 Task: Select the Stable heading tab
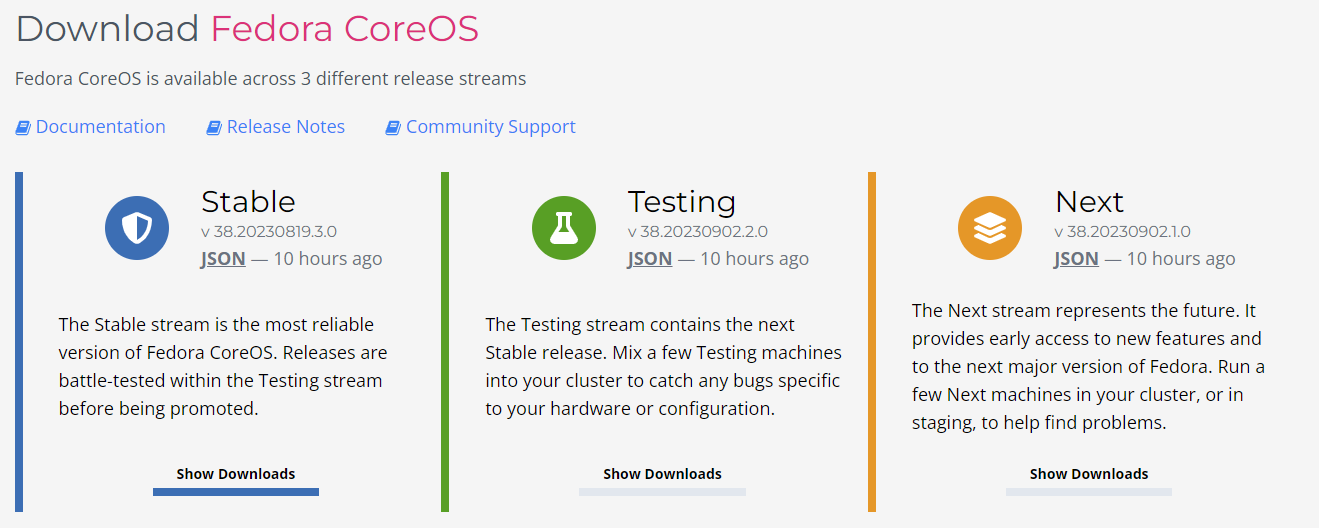pos(248,202)
